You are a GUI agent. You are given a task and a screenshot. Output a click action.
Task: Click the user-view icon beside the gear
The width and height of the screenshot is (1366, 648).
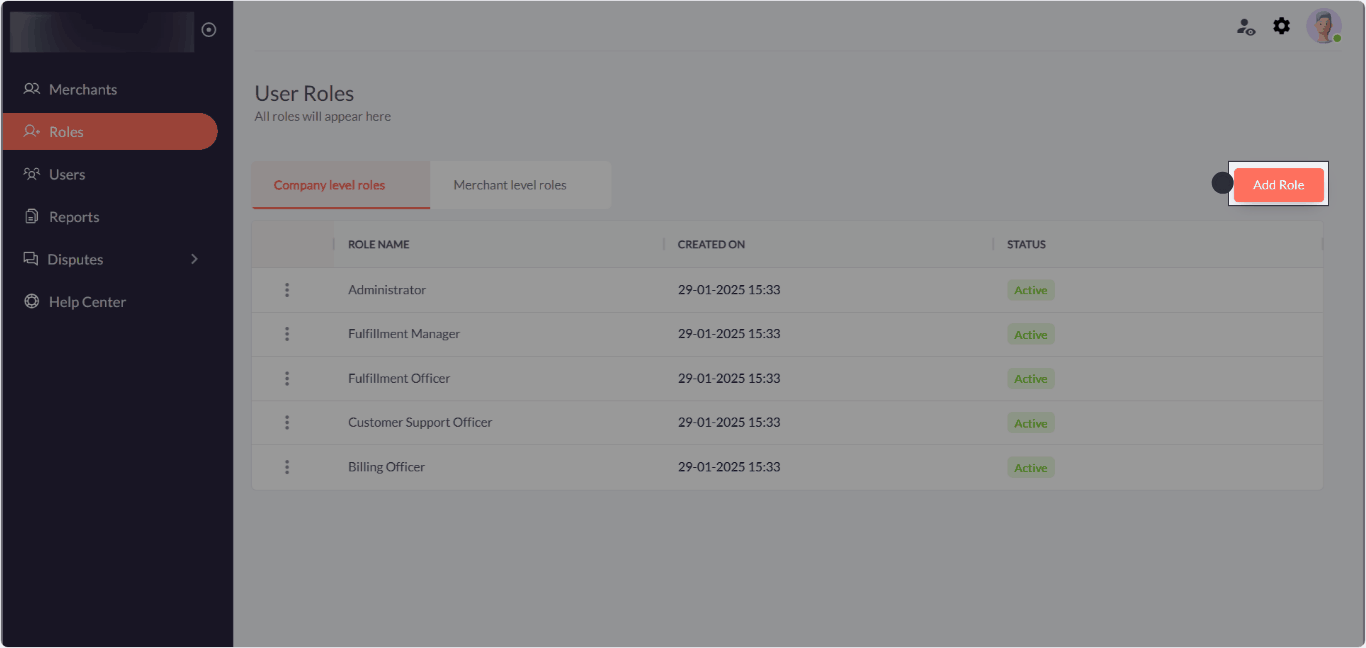tap(1246, 27)
